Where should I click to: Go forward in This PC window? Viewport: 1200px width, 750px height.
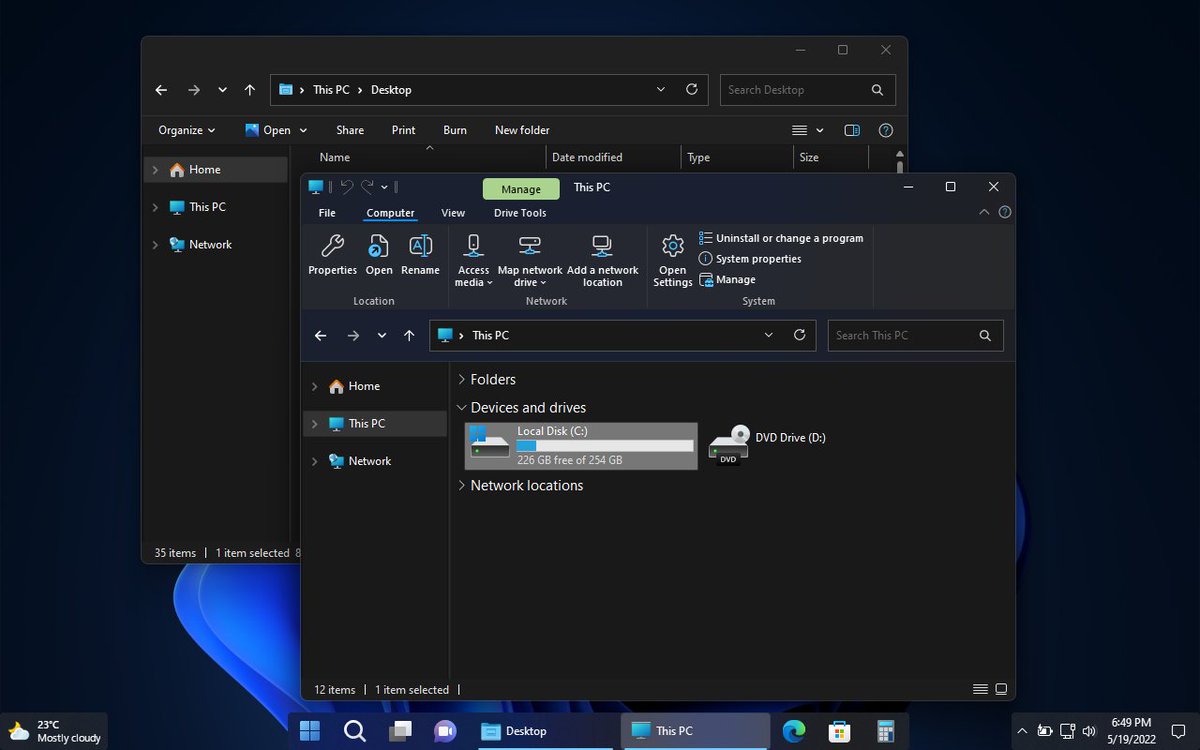click(x=353, y=336)
